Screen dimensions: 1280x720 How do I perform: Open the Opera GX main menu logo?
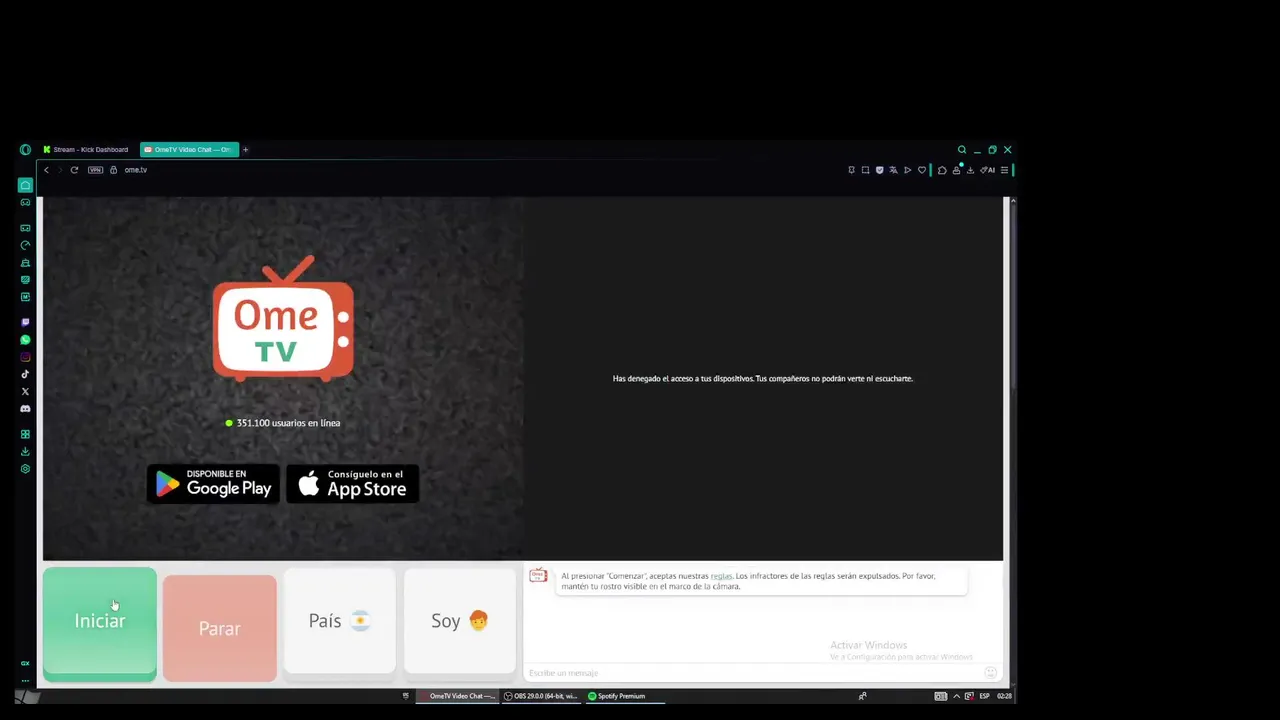click(25, 150)
